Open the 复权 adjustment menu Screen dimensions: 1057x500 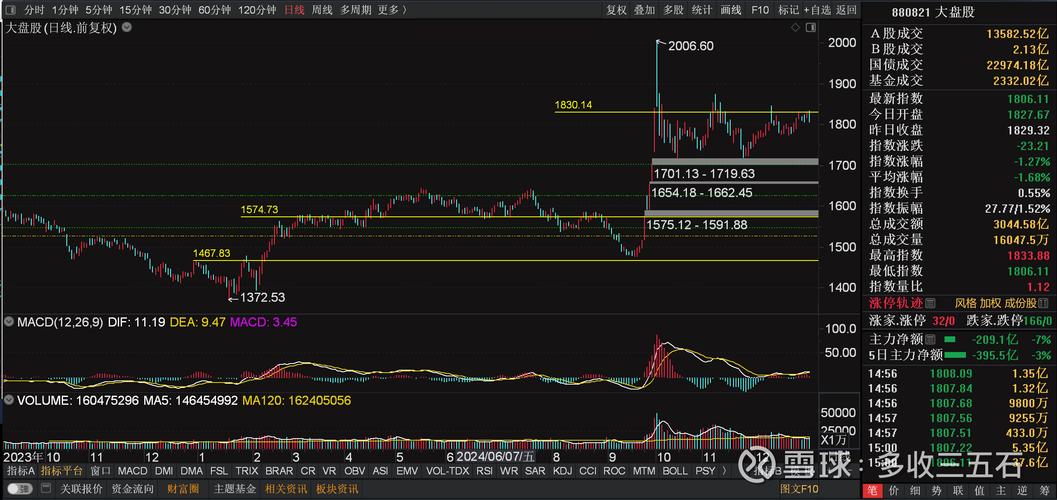(617, 10)
